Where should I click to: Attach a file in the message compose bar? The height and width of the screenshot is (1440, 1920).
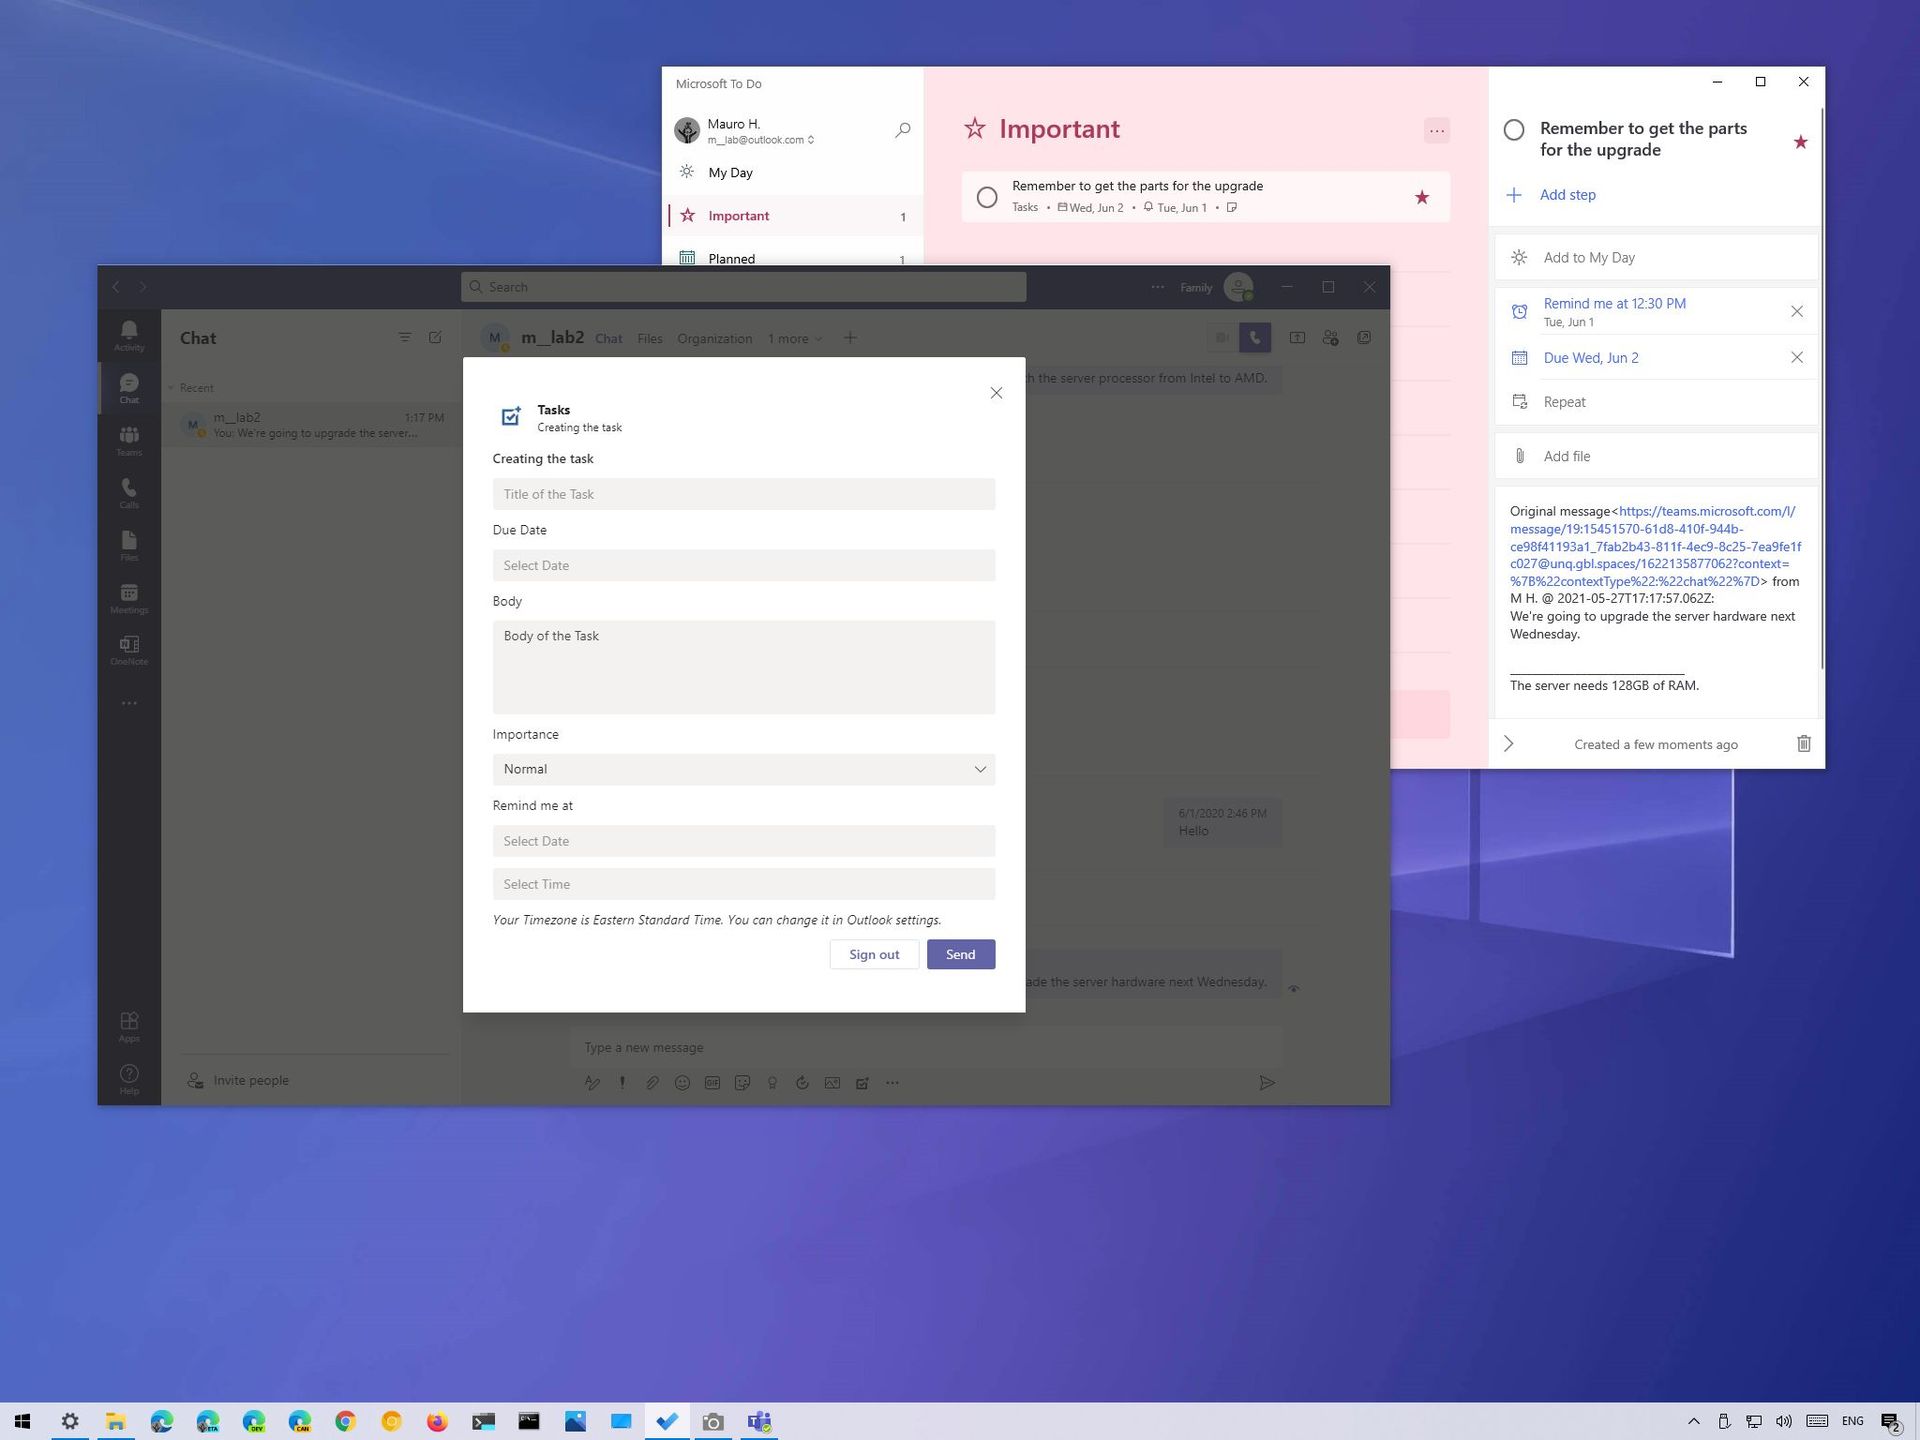[x=652, y=1082]
